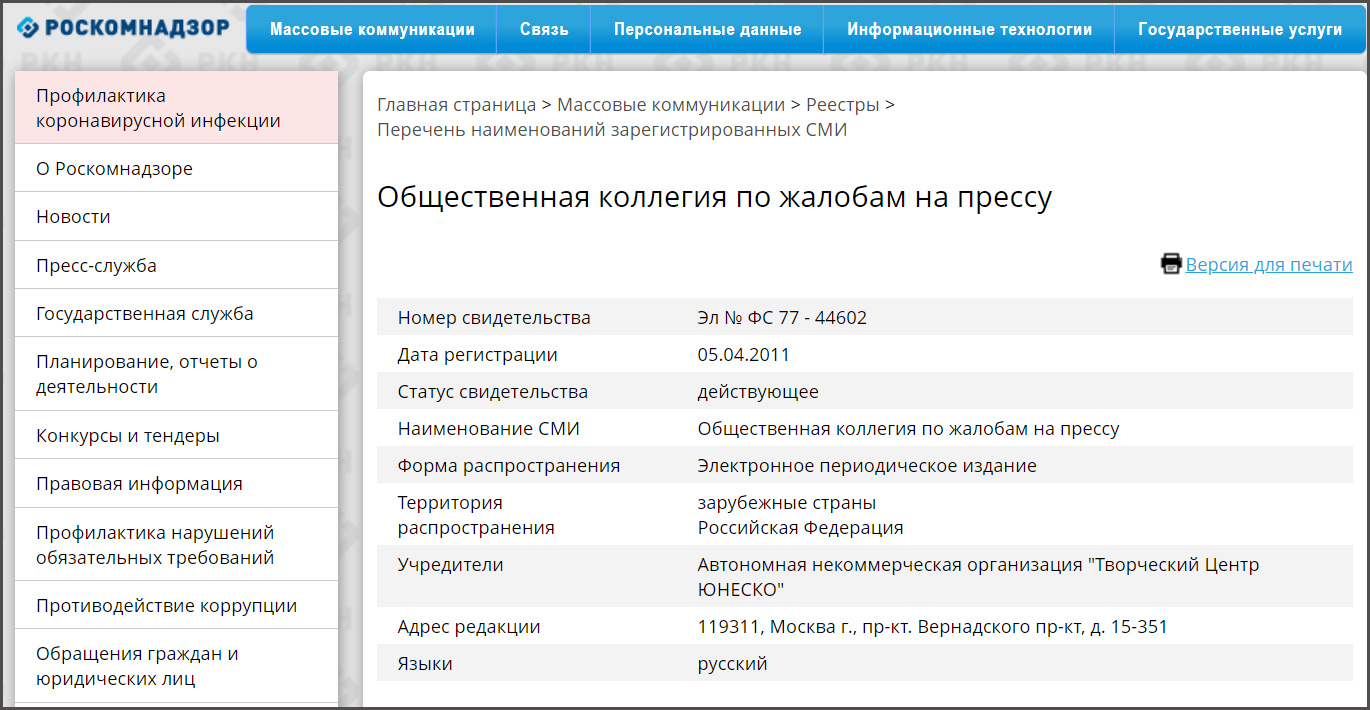Click registration date 05.04.2011
The width and height of the screenshot is (1370, 710).
click(744, 355)
